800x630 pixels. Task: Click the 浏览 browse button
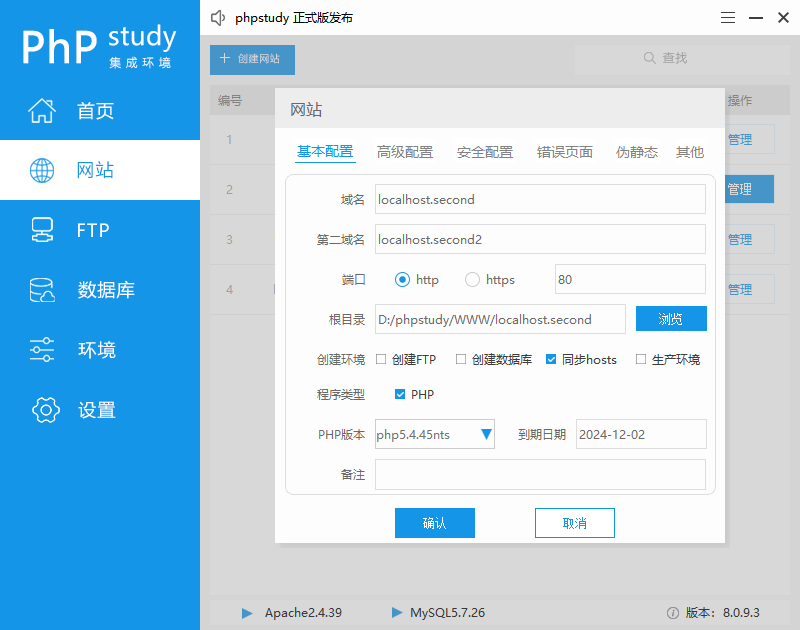(x=671, y=318)
